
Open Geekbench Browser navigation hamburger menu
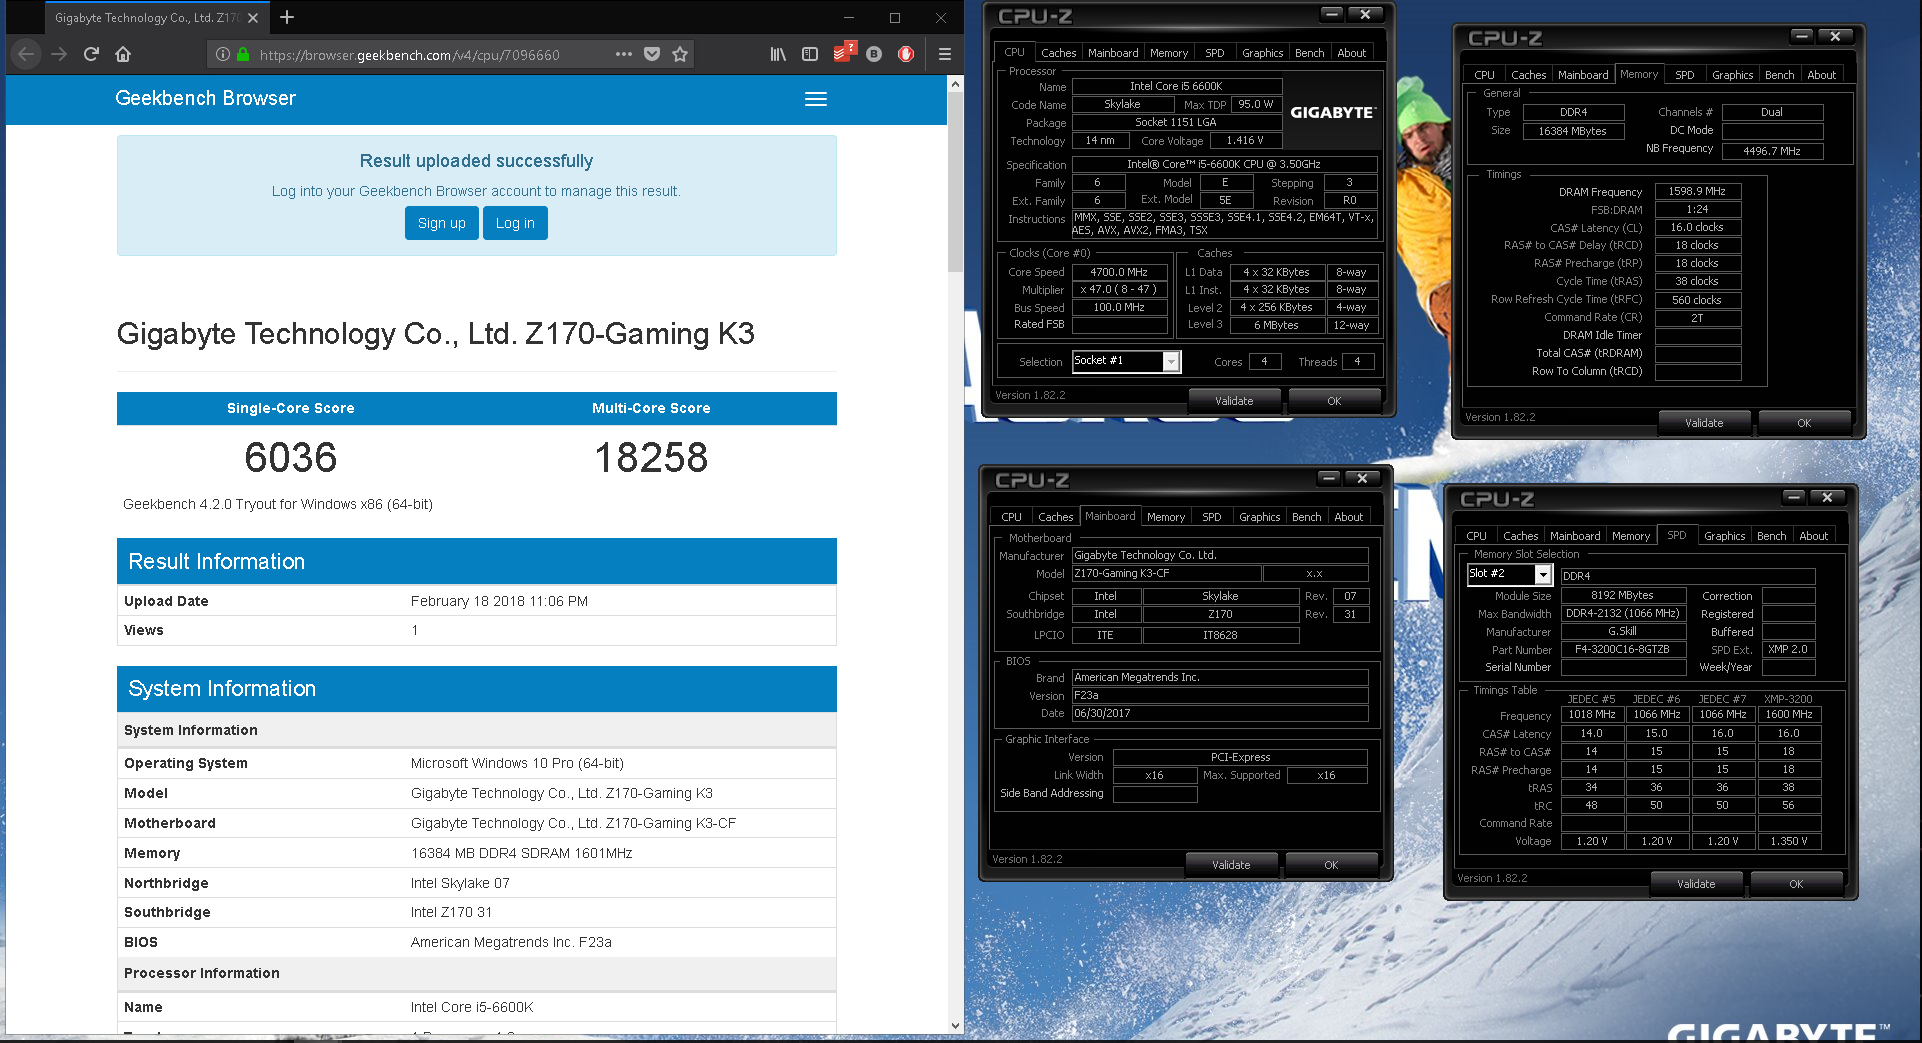816,99
